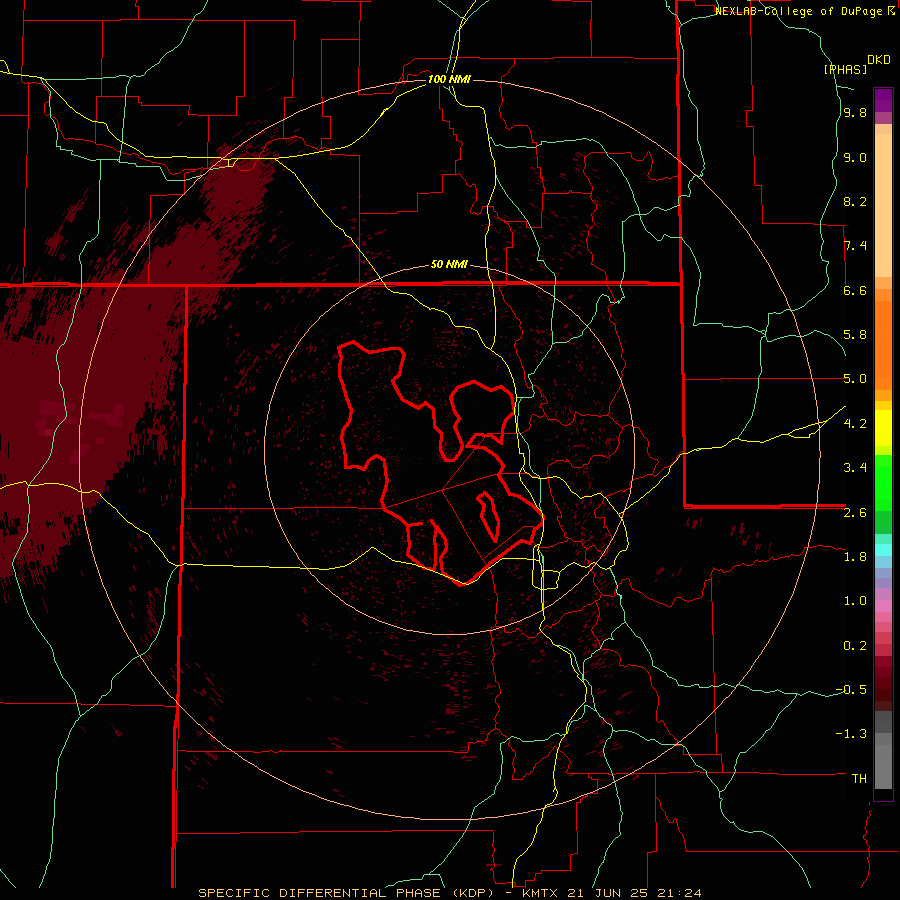
Task: Click the 100 NMI range ring label
Action: pyautogui.click(x=449, y=79)
